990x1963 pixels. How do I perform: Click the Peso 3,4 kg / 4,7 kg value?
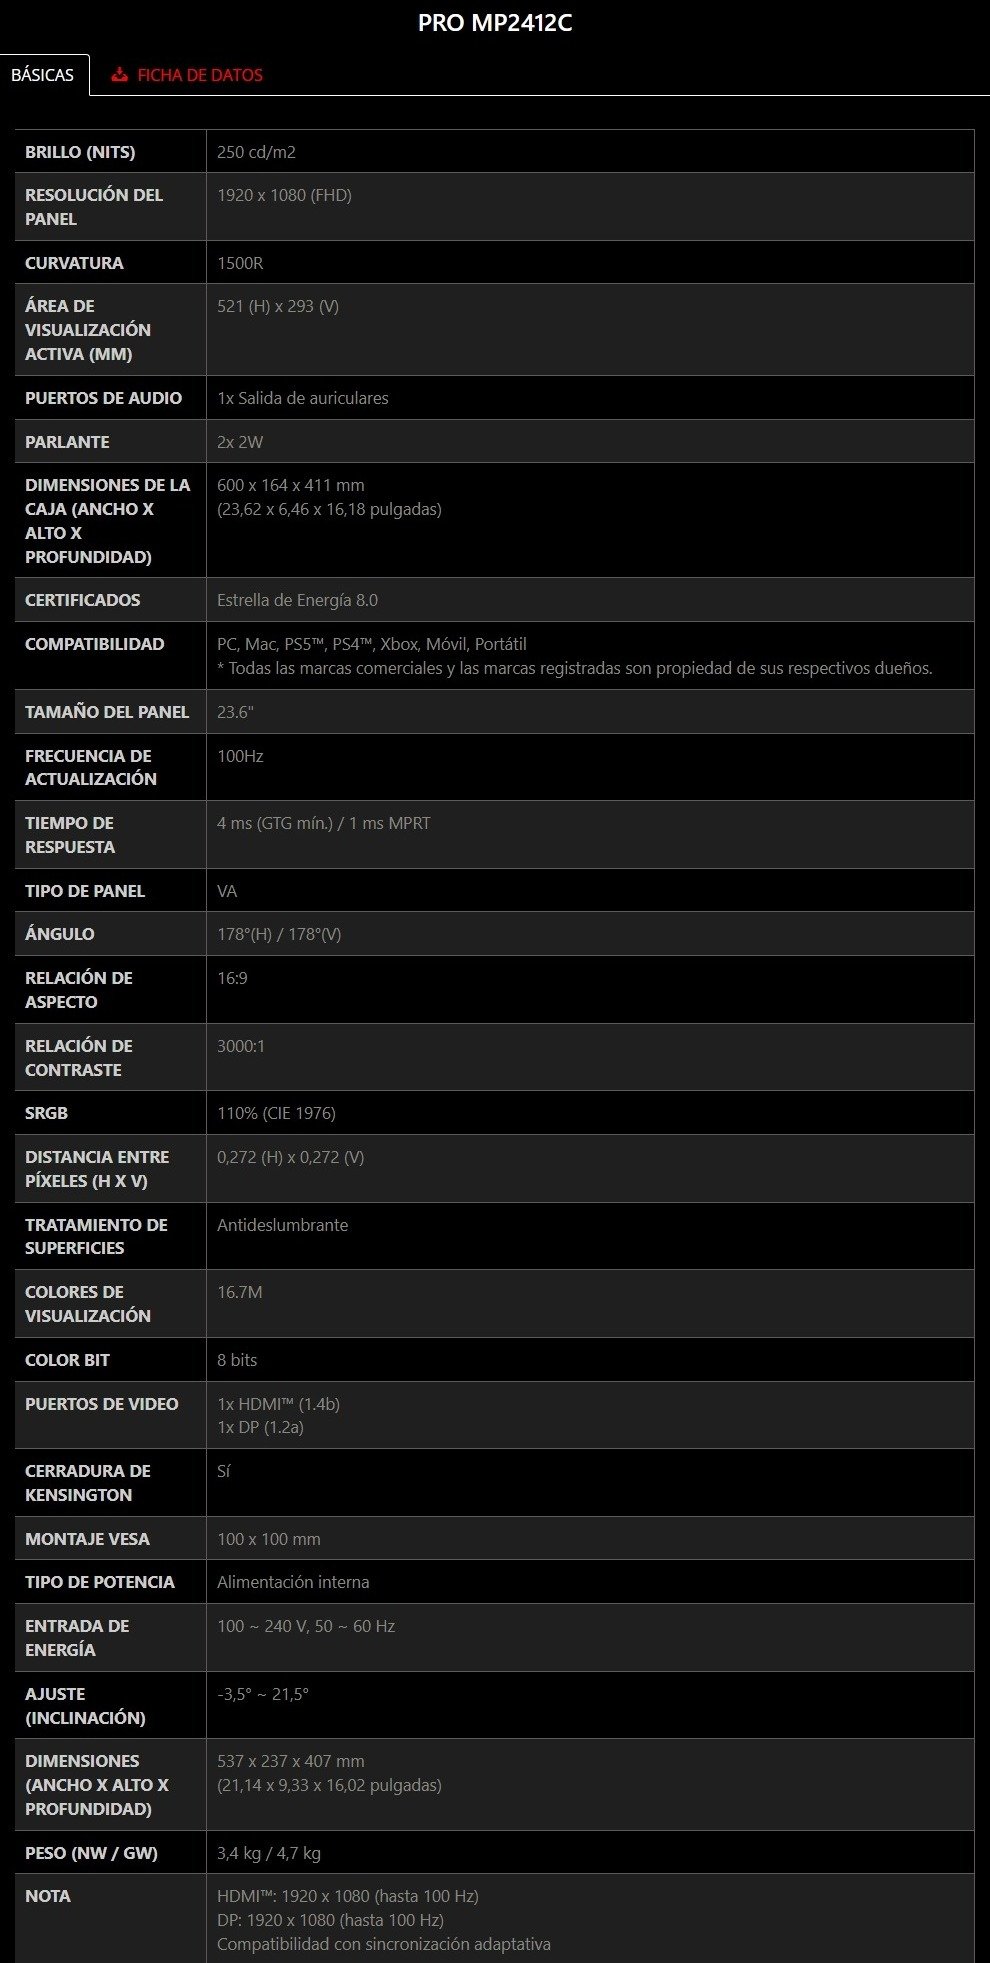point(268,1853)
